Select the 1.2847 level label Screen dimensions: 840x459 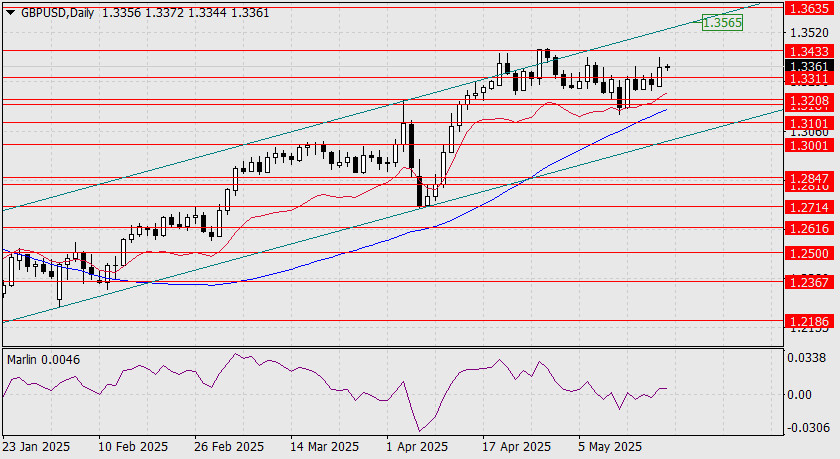(809, 178)
